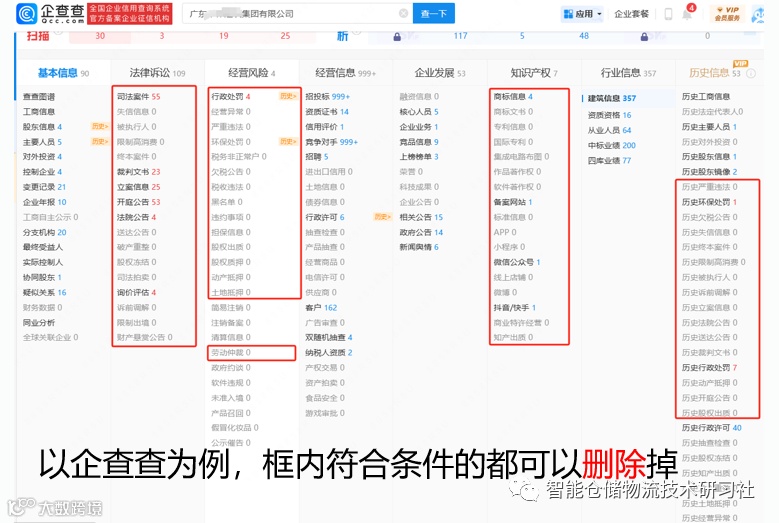Open 企业套餐 in header
Screen dimensions: 779x523
[x=631, y=14]
